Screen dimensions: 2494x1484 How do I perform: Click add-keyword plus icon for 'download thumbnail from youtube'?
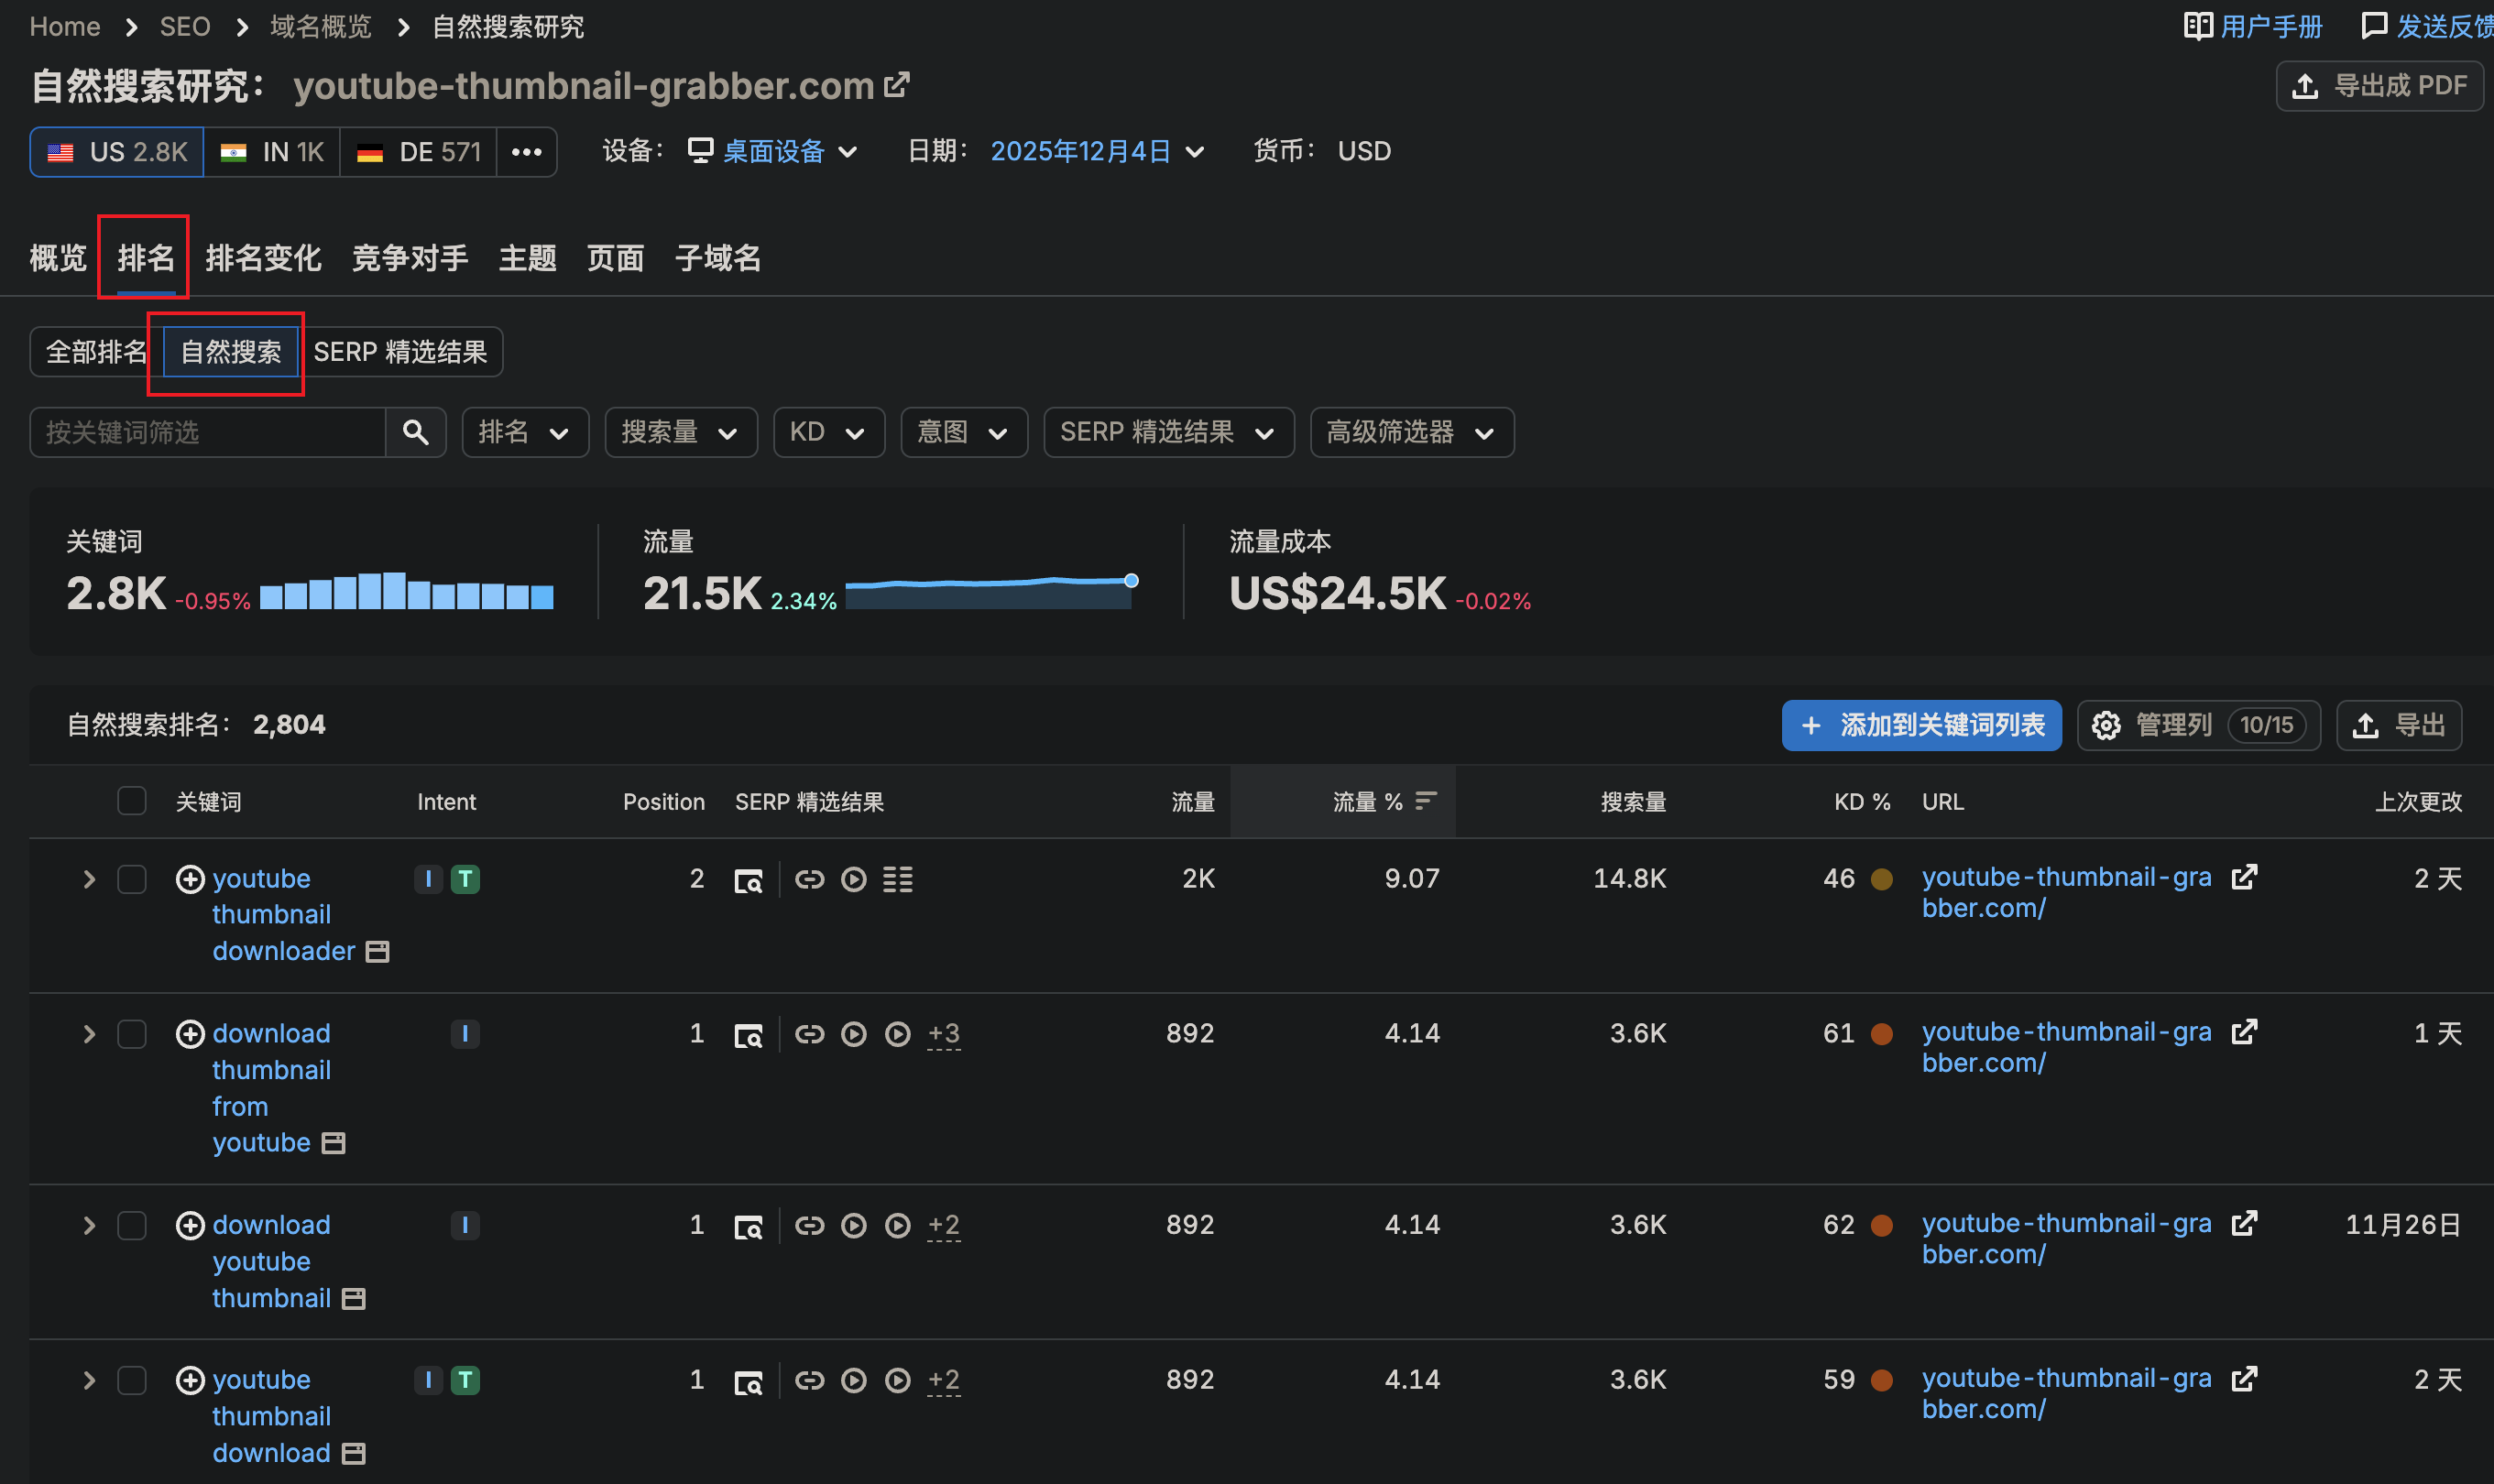coord(190,1033)
